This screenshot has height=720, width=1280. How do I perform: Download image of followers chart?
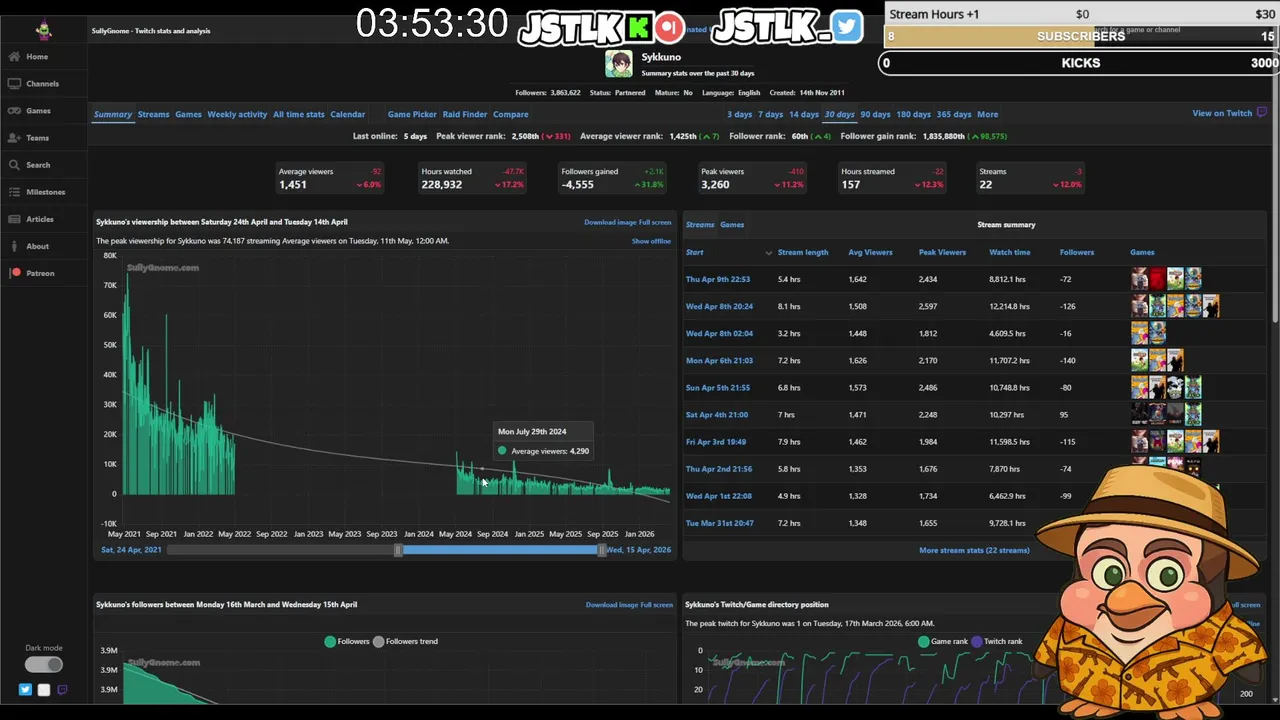point(612,605)
